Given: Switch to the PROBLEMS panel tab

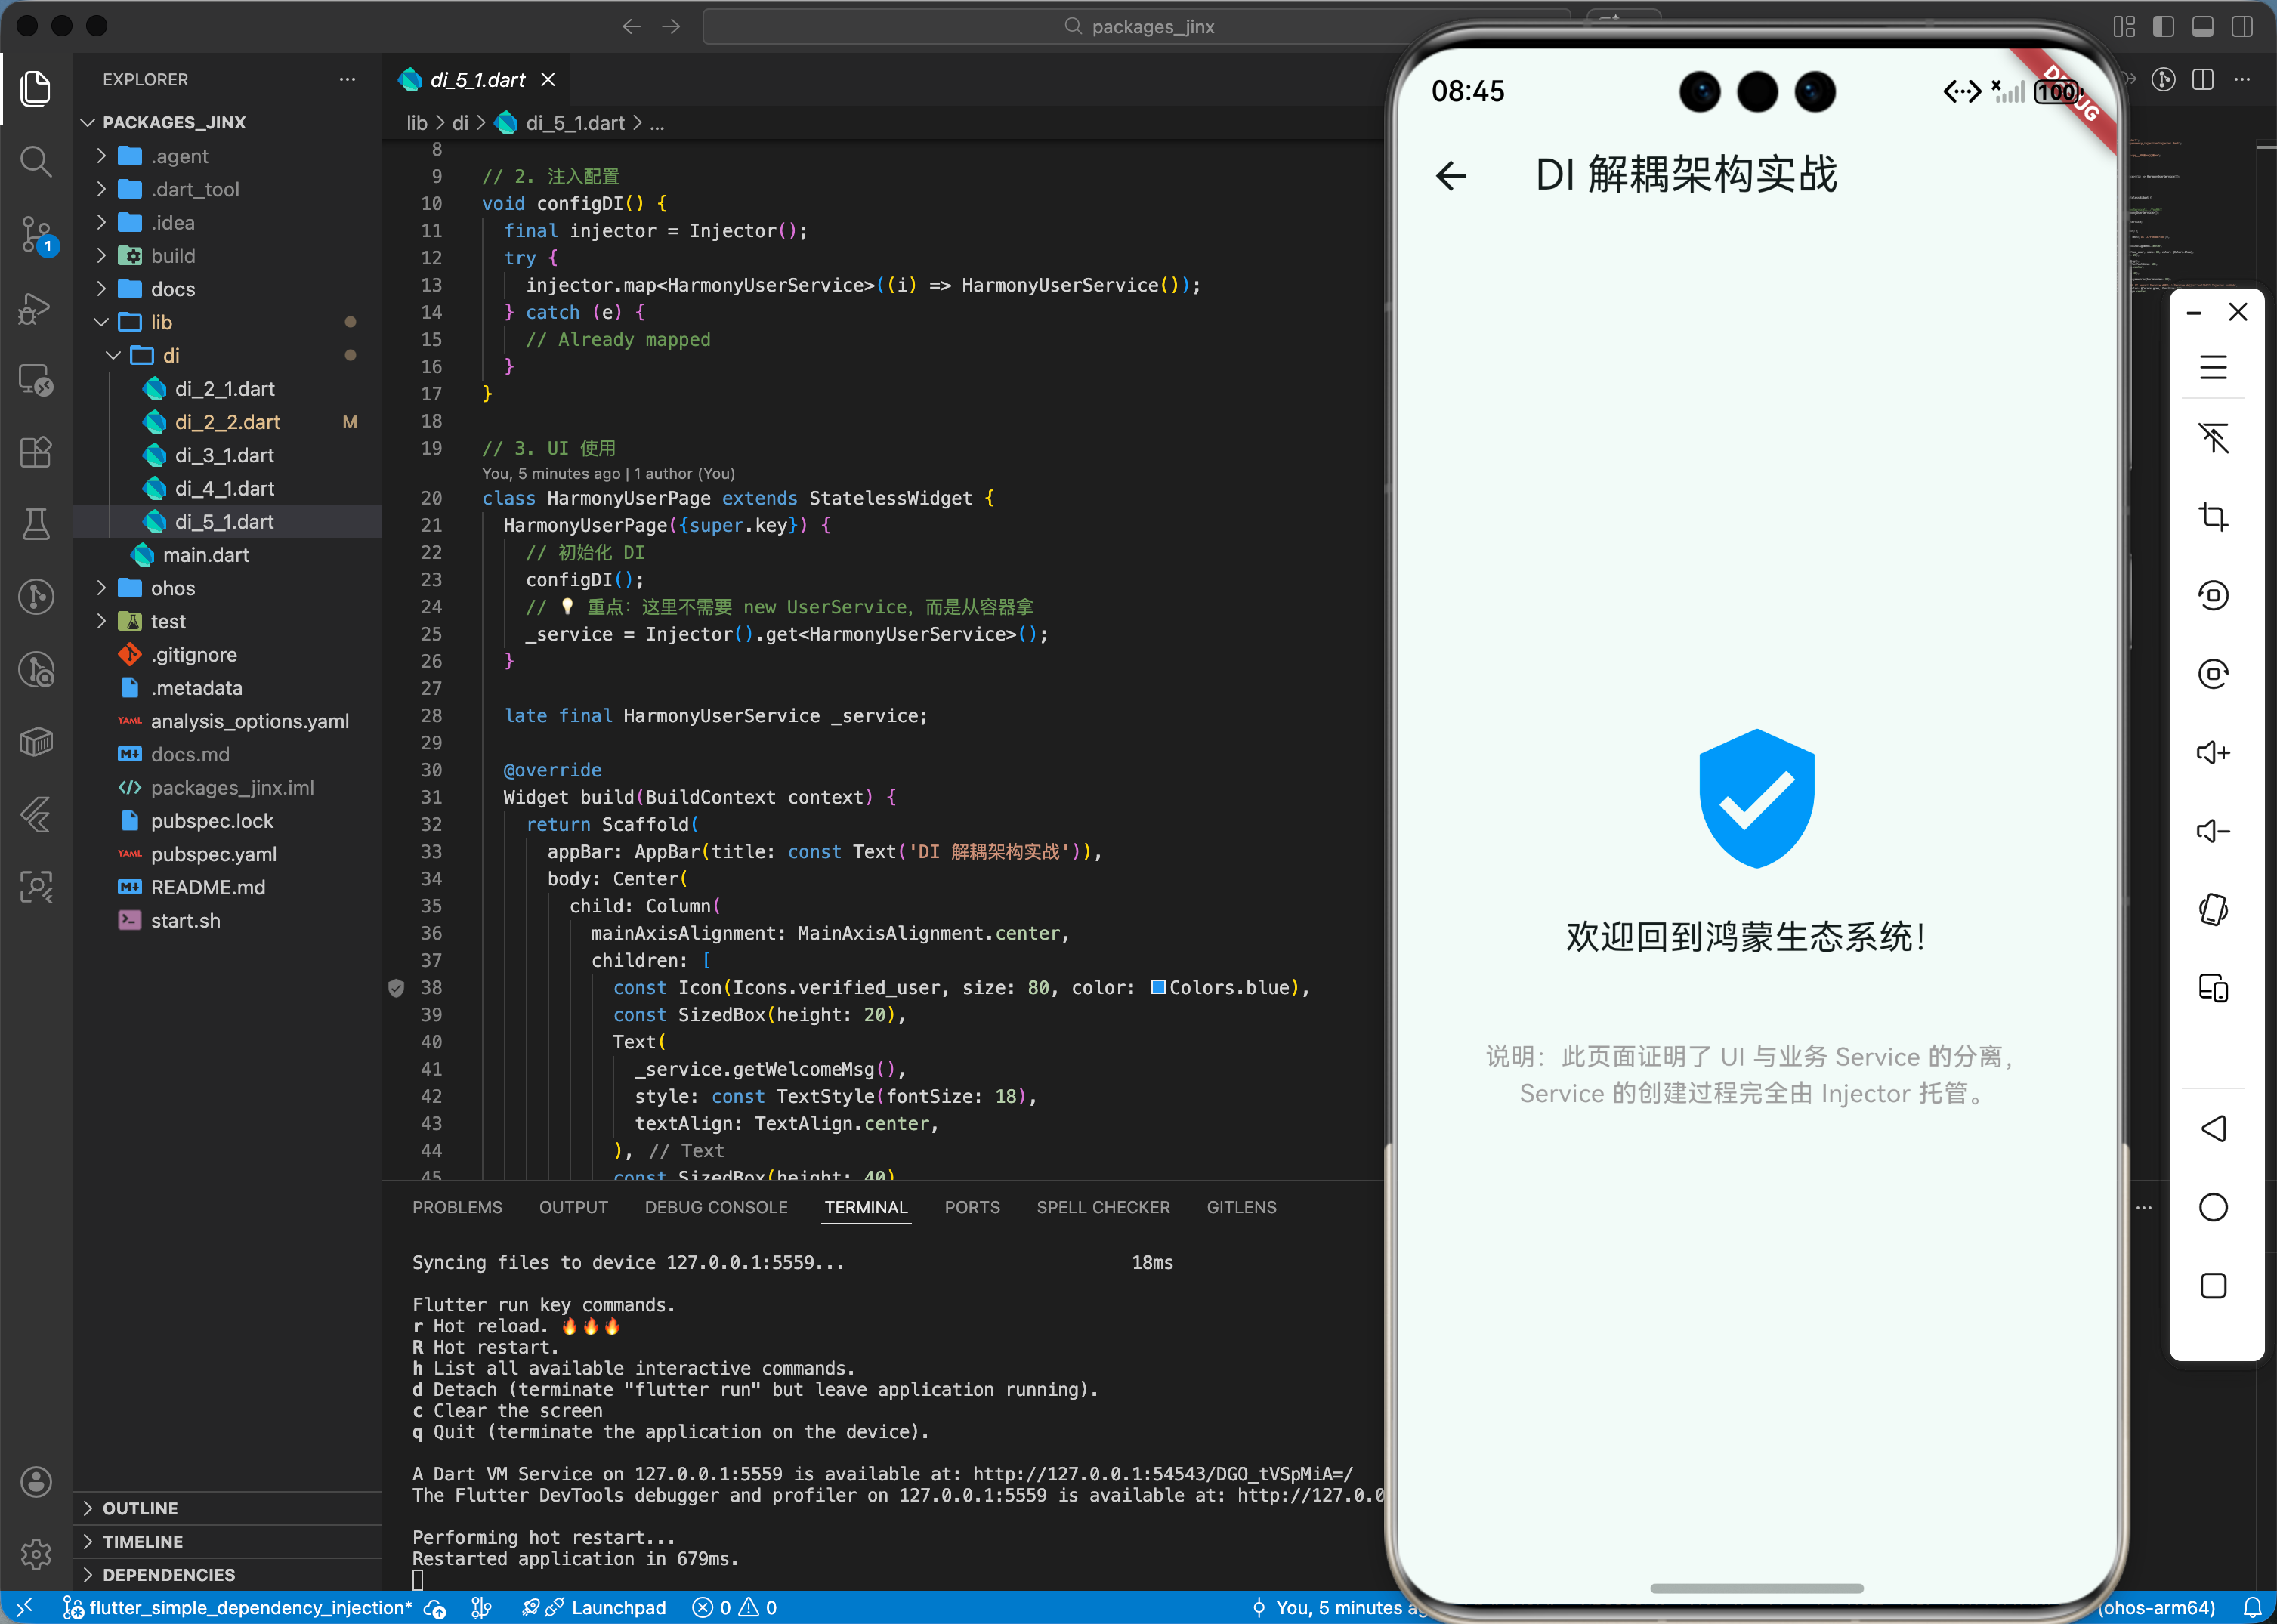Looking at the screenshot, I should [457, 1207].
